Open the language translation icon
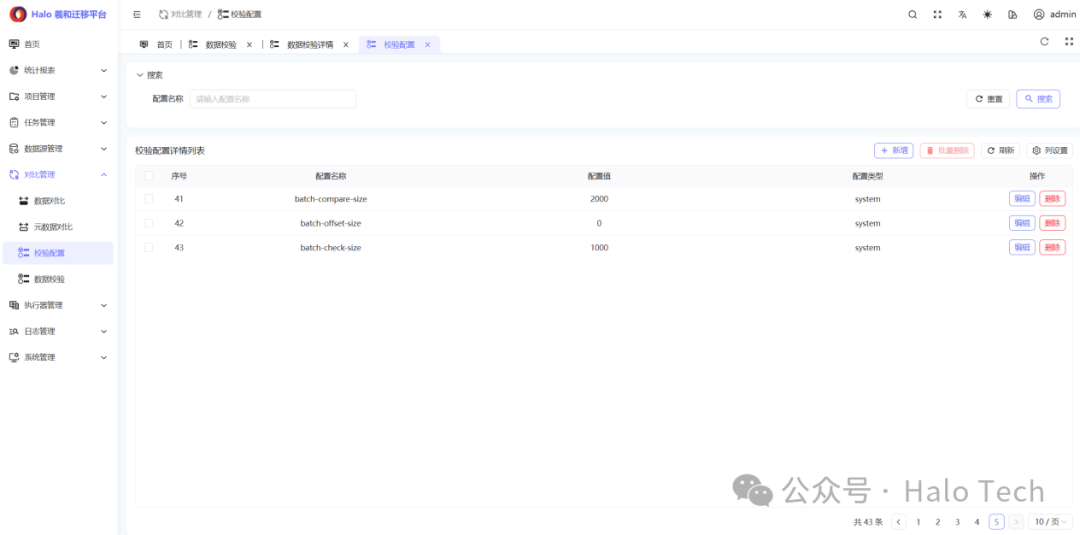 click(x=962, y=14)
